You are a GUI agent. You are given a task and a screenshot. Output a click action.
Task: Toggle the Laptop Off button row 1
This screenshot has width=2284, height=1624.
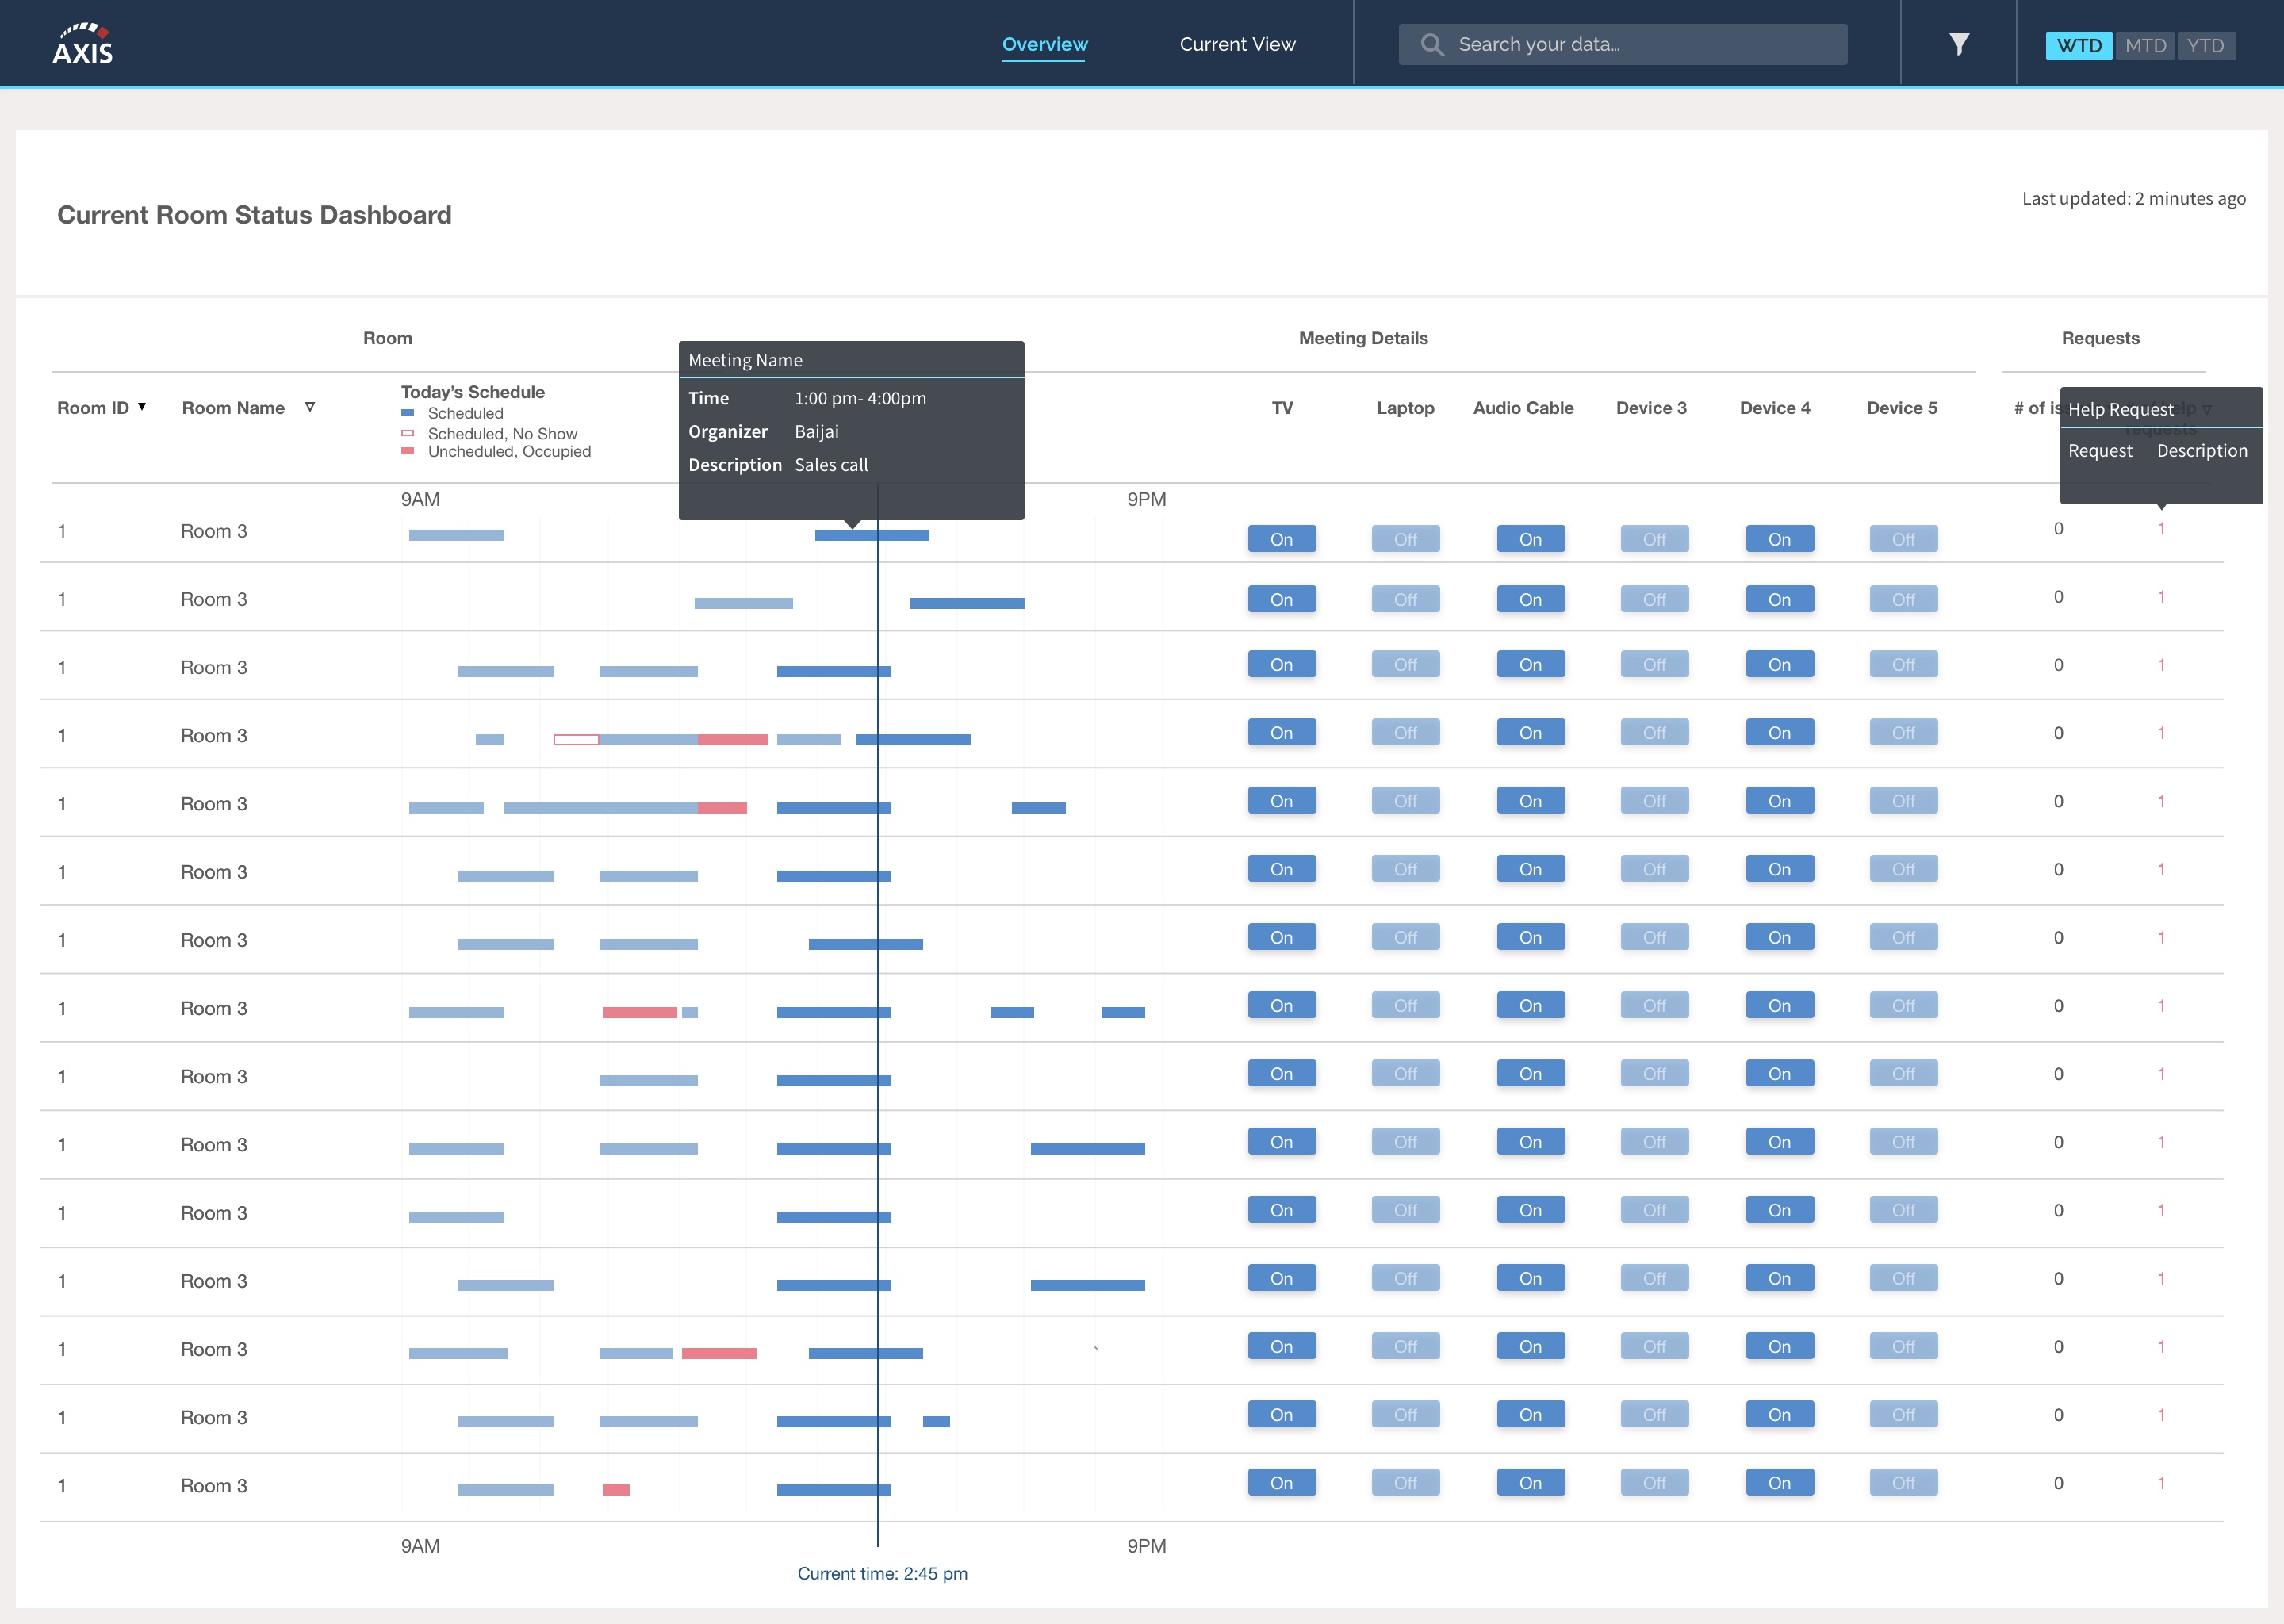[1404, 533]
